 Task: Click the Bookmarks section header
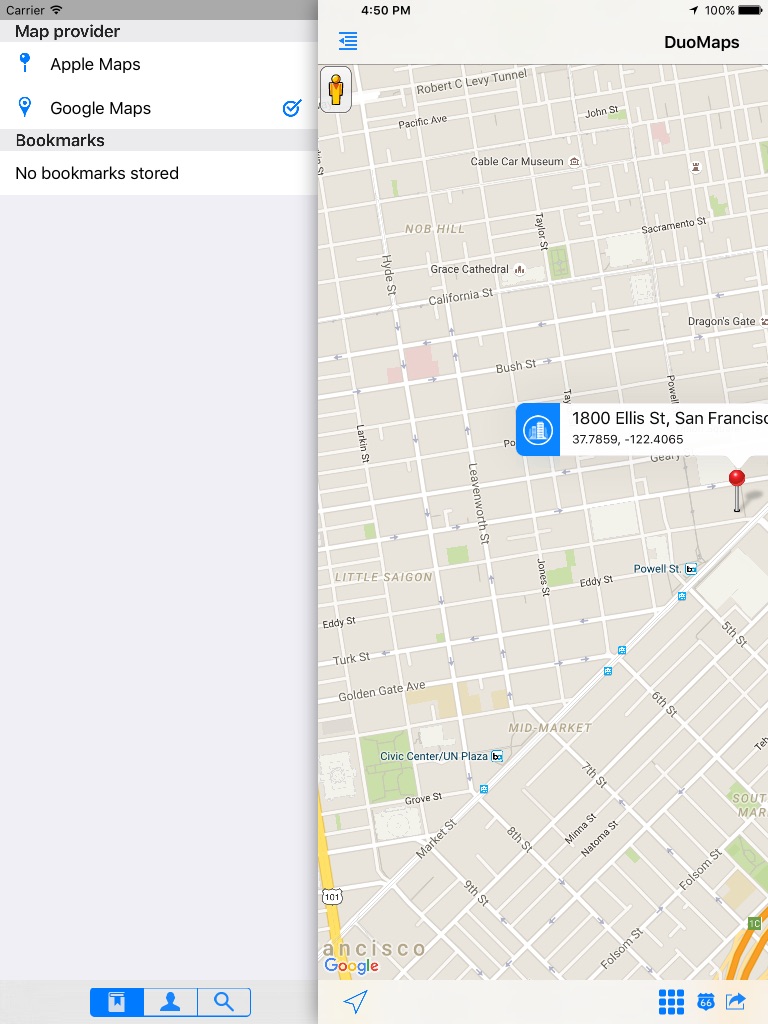click(159, 140)
